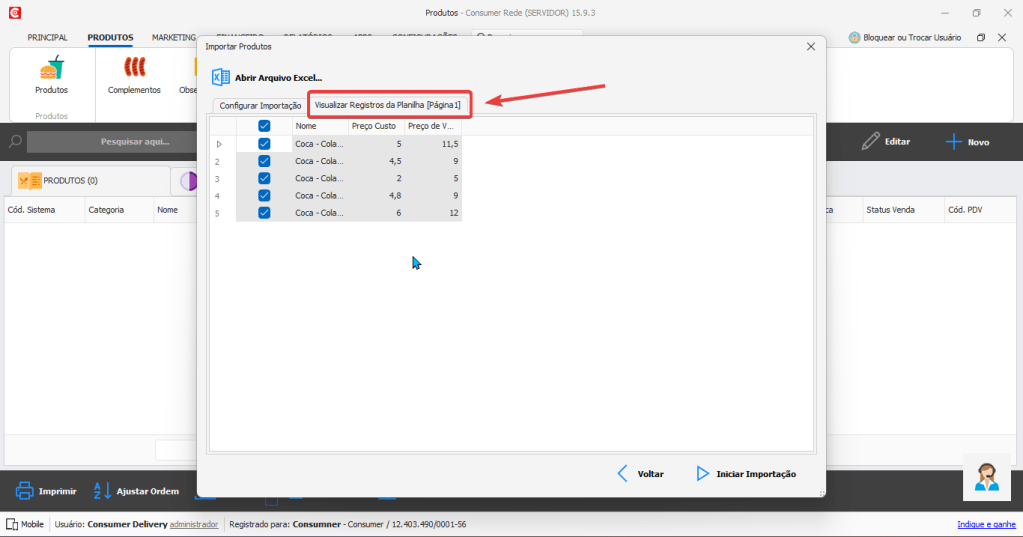Click the Novo plus icon

click(954, 142)
